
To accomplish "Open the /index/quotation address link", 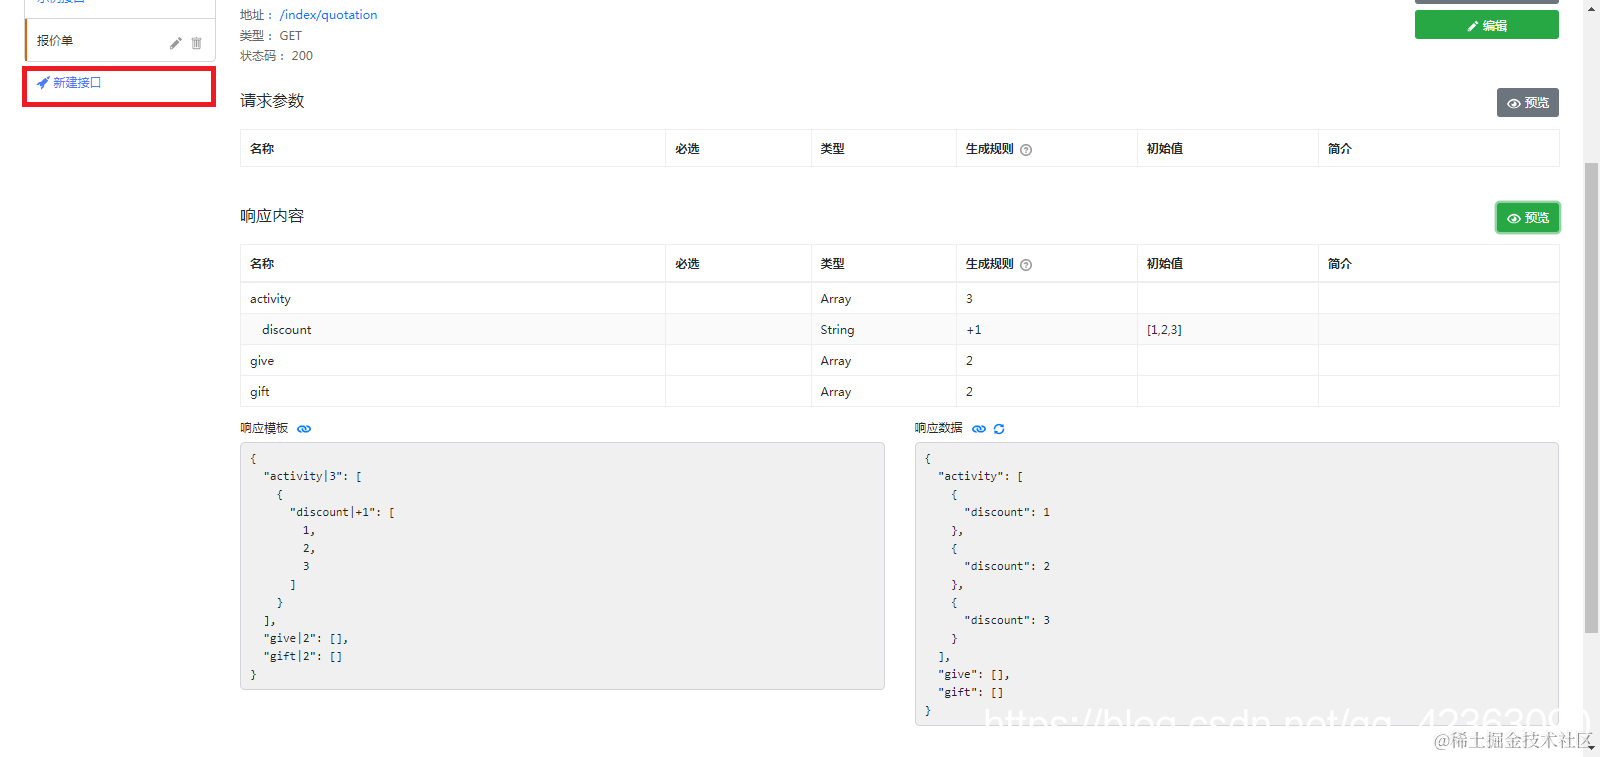I will (x=328, y=15).
